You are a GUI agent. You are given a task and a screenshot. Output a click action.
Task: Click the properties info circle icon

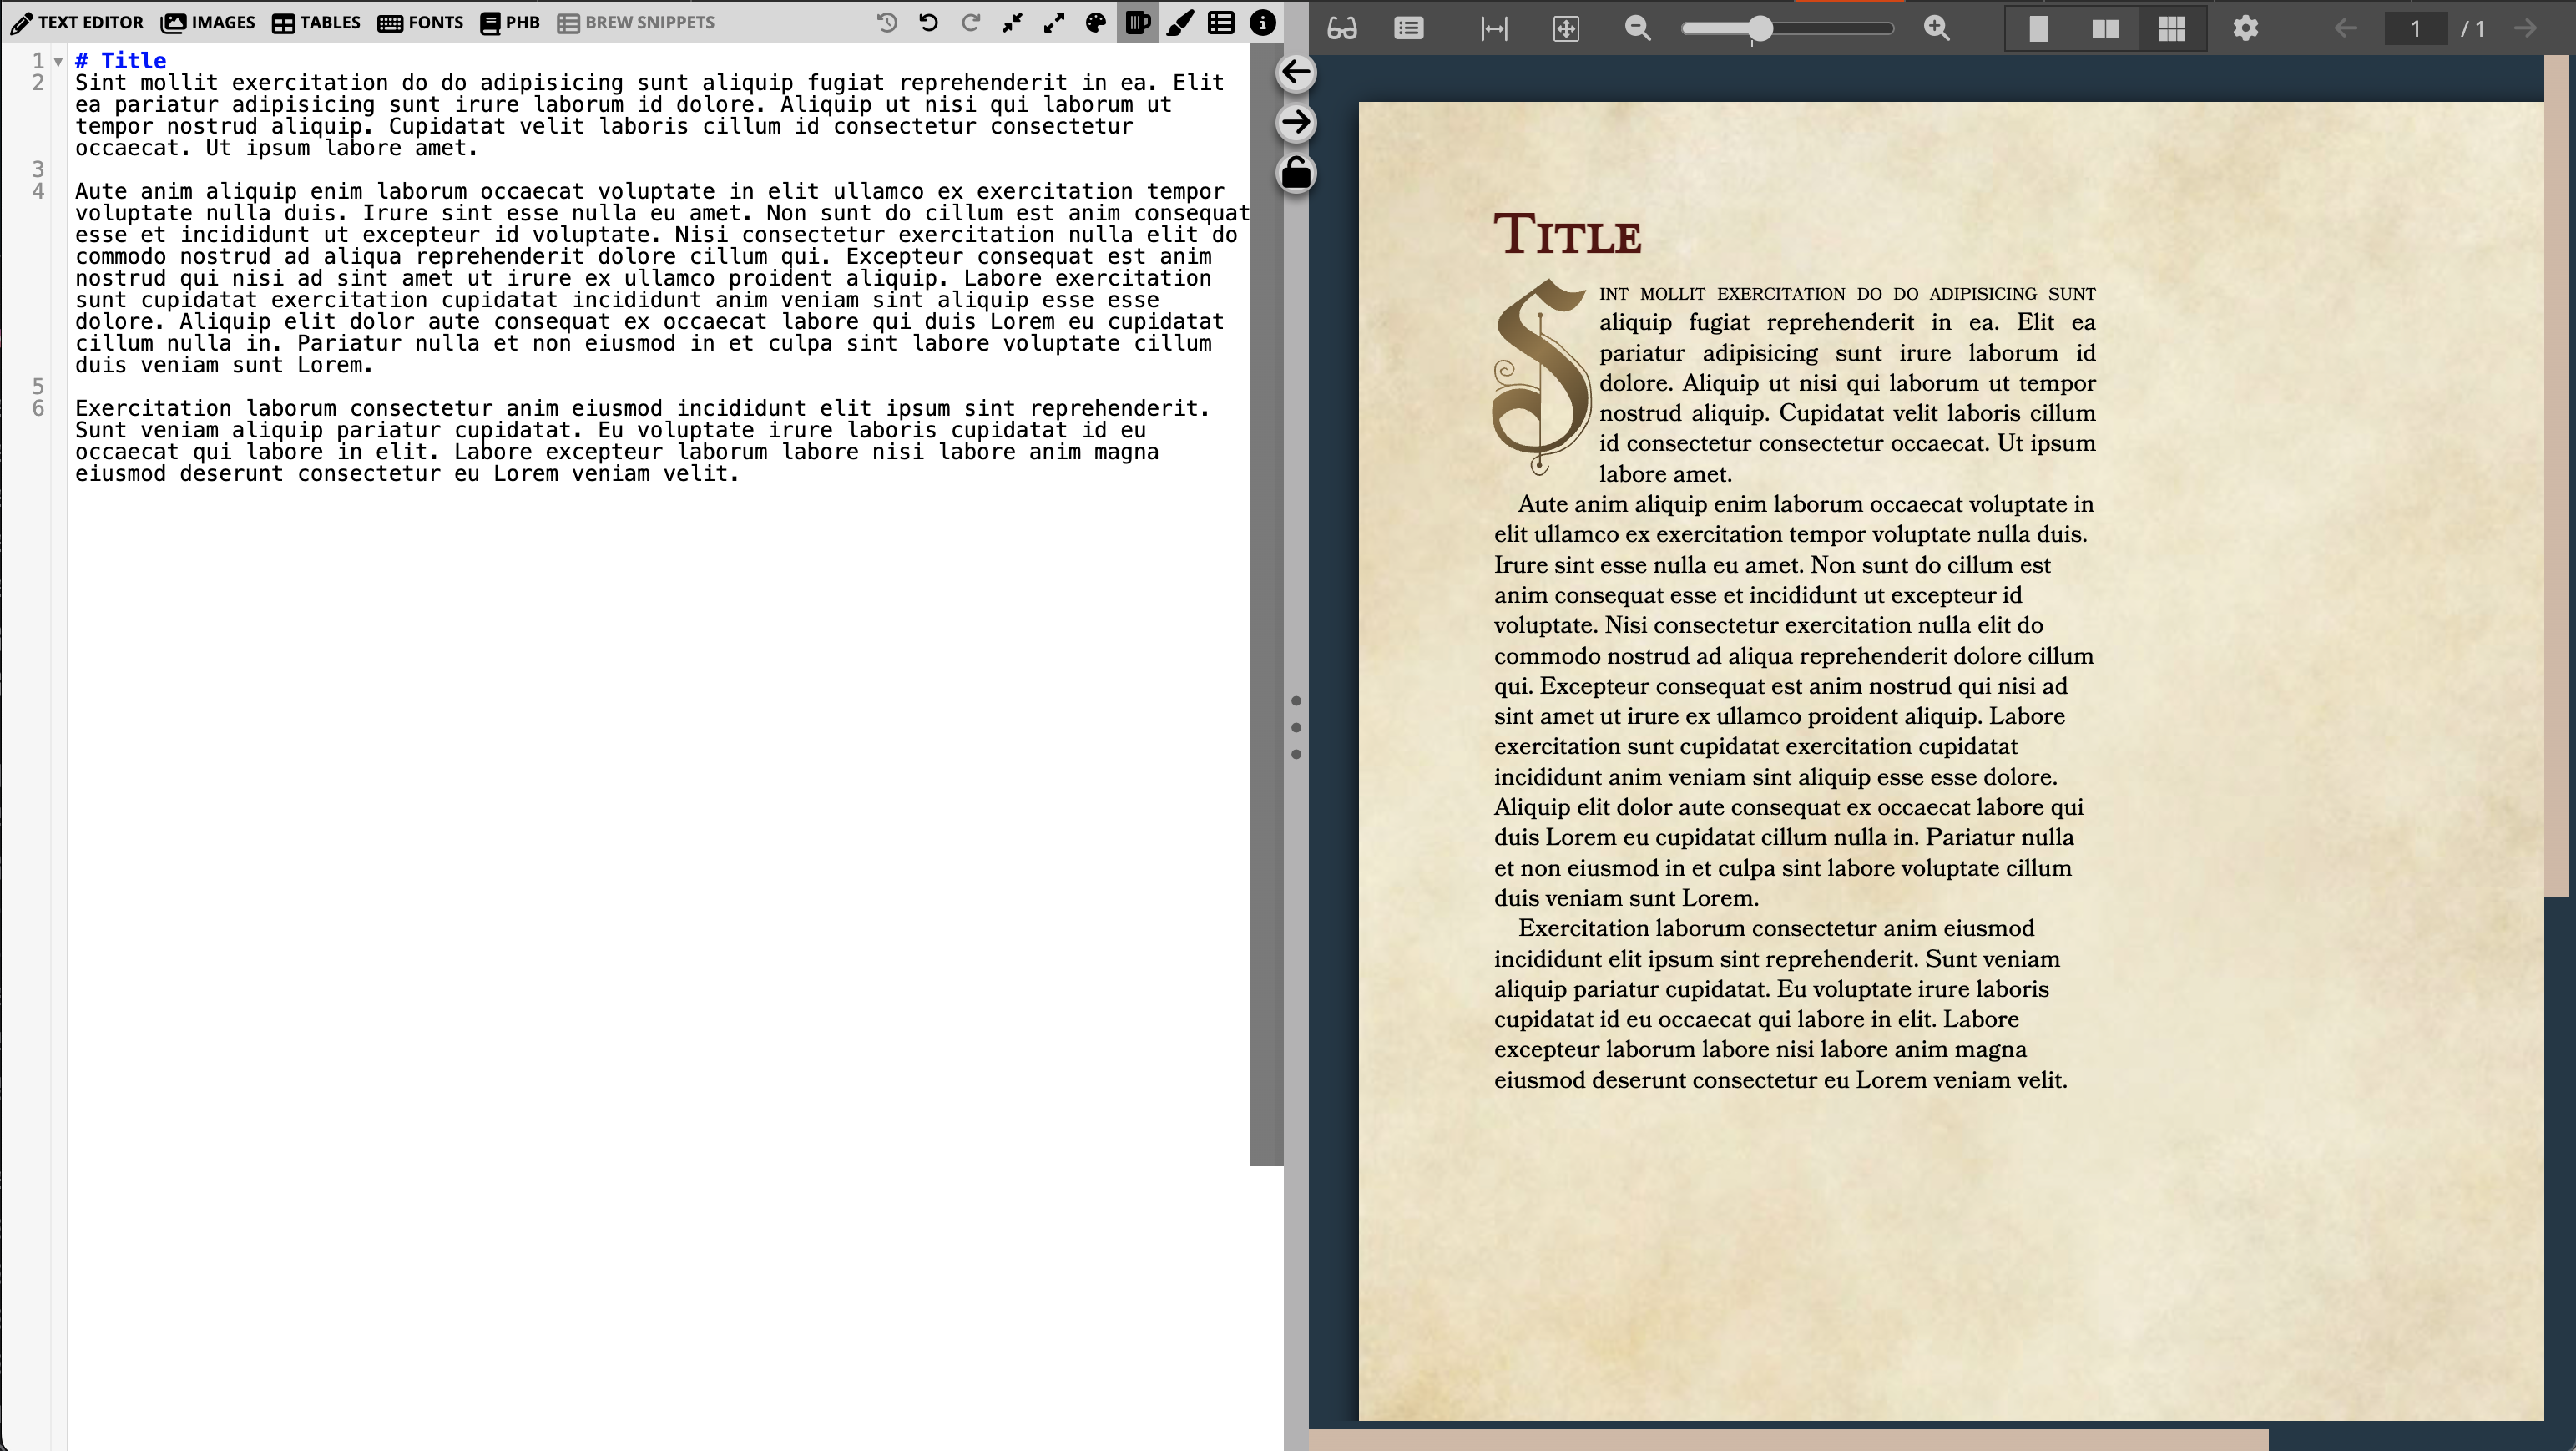(x=1263, y=23)
